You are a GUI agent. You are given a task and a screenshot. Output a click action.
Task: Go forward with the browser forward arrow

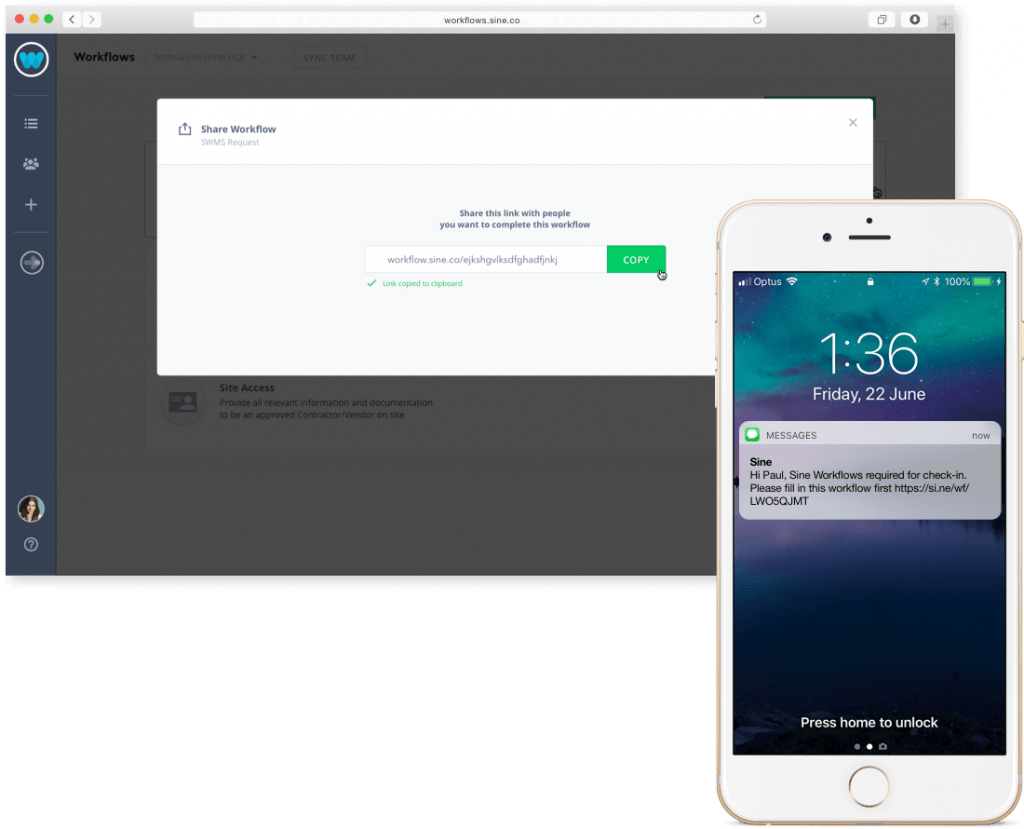click(x=91, y=20)
